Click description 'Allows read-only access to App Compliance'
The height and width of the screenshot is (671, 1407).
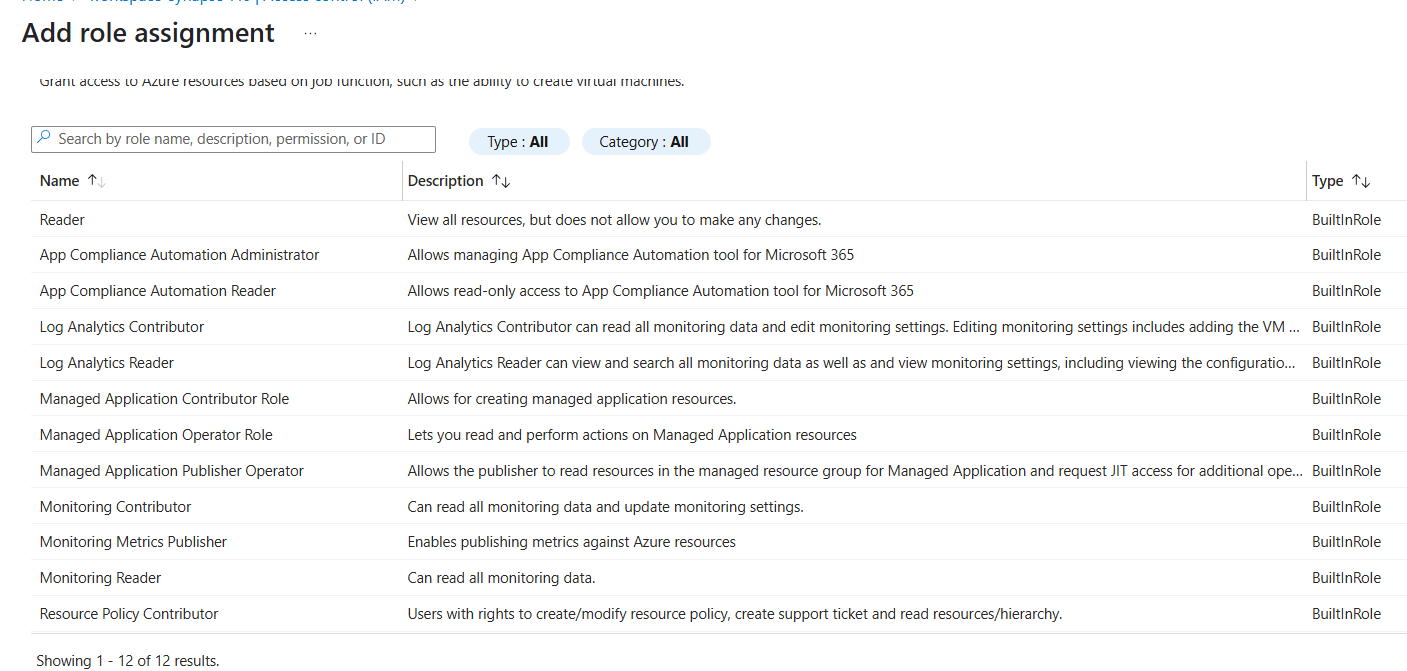[661, 291]
